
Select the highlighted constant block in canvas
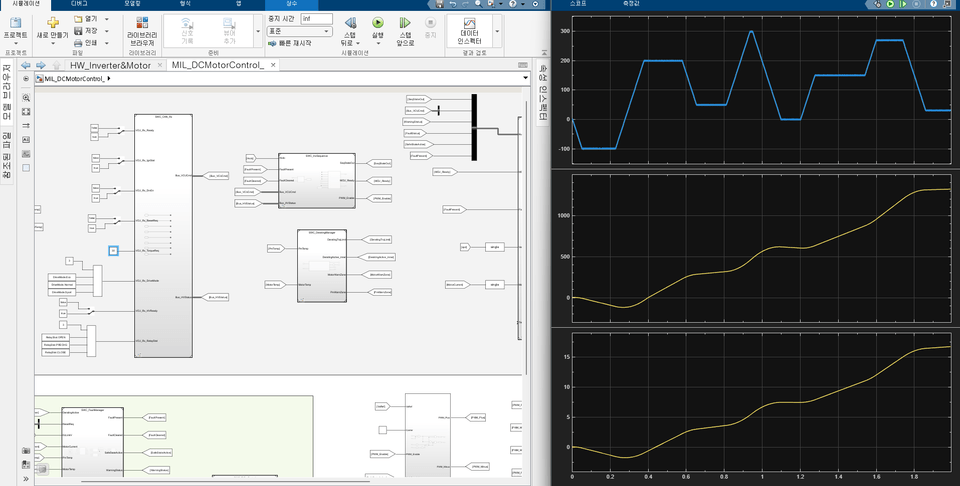click(x=113, y=251)
